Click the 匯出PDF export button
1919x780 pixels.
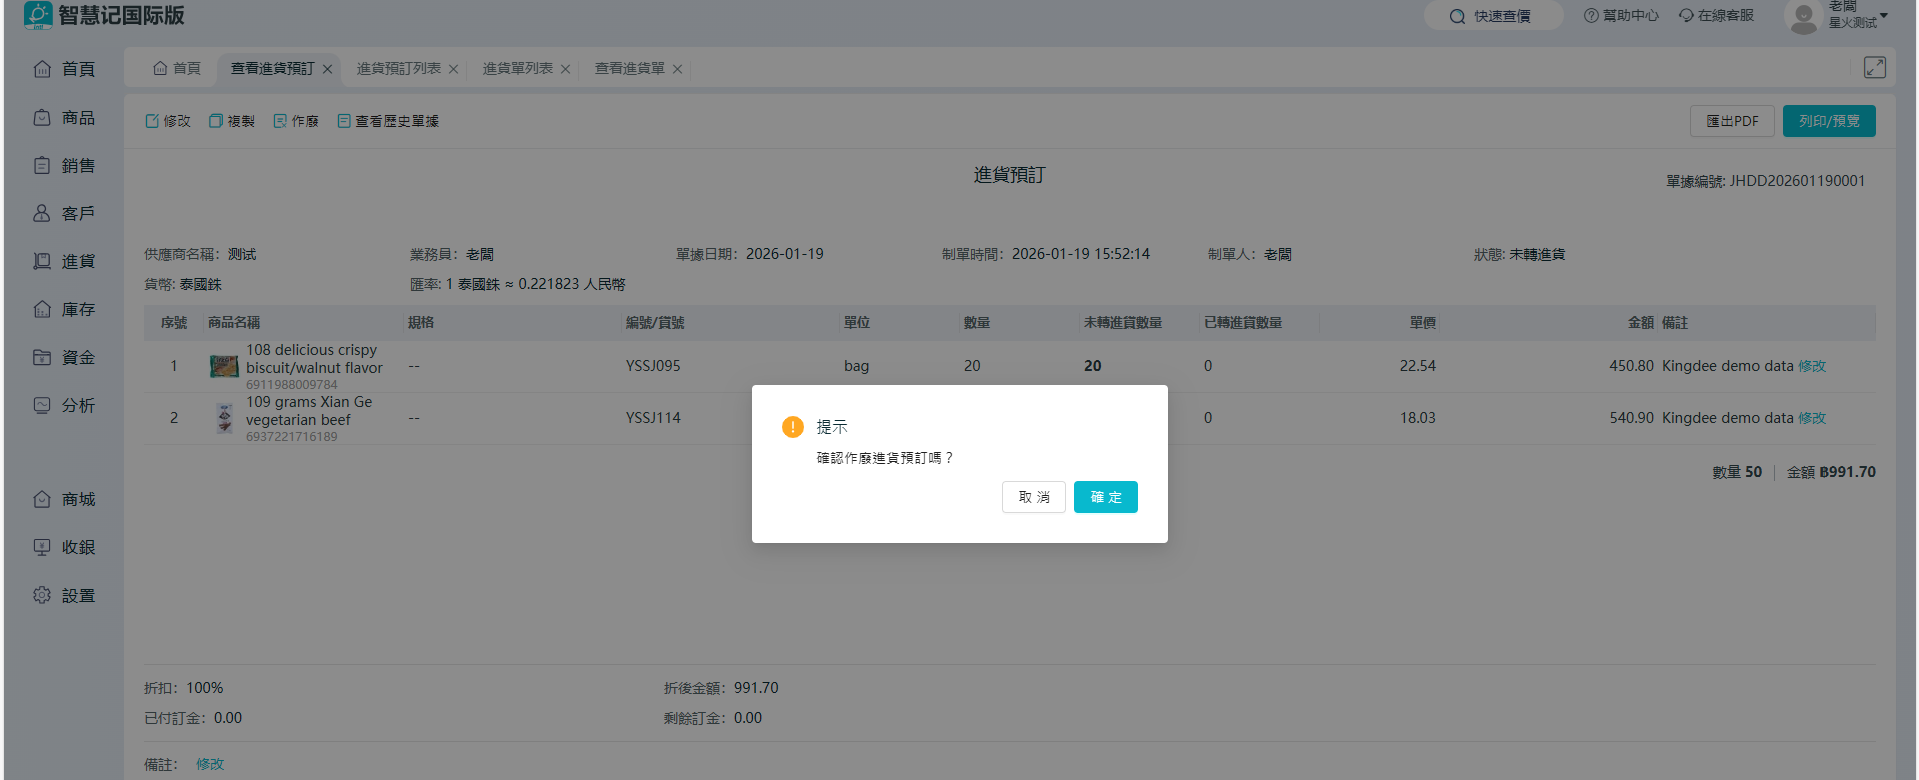[1732, 121]
